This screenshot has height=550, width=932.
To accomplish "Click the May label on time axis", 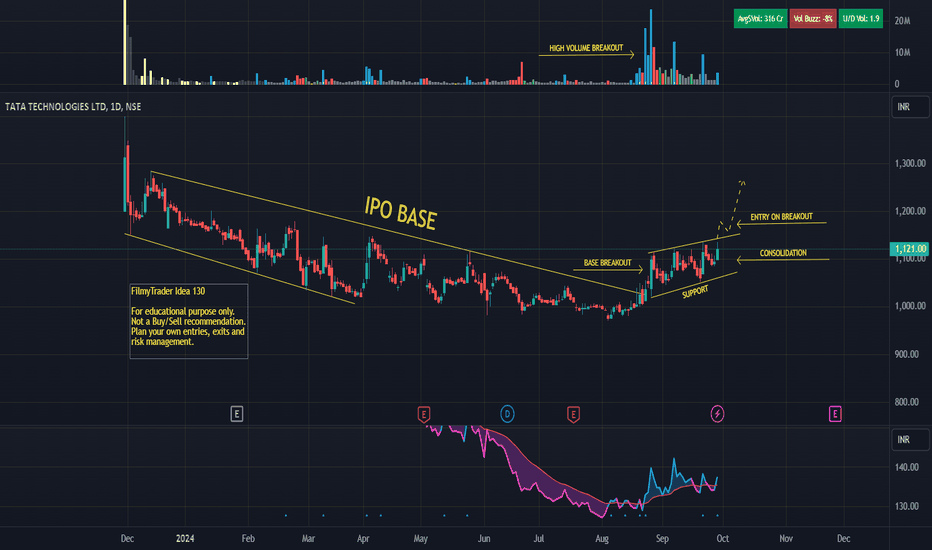I will pos(420,539).
